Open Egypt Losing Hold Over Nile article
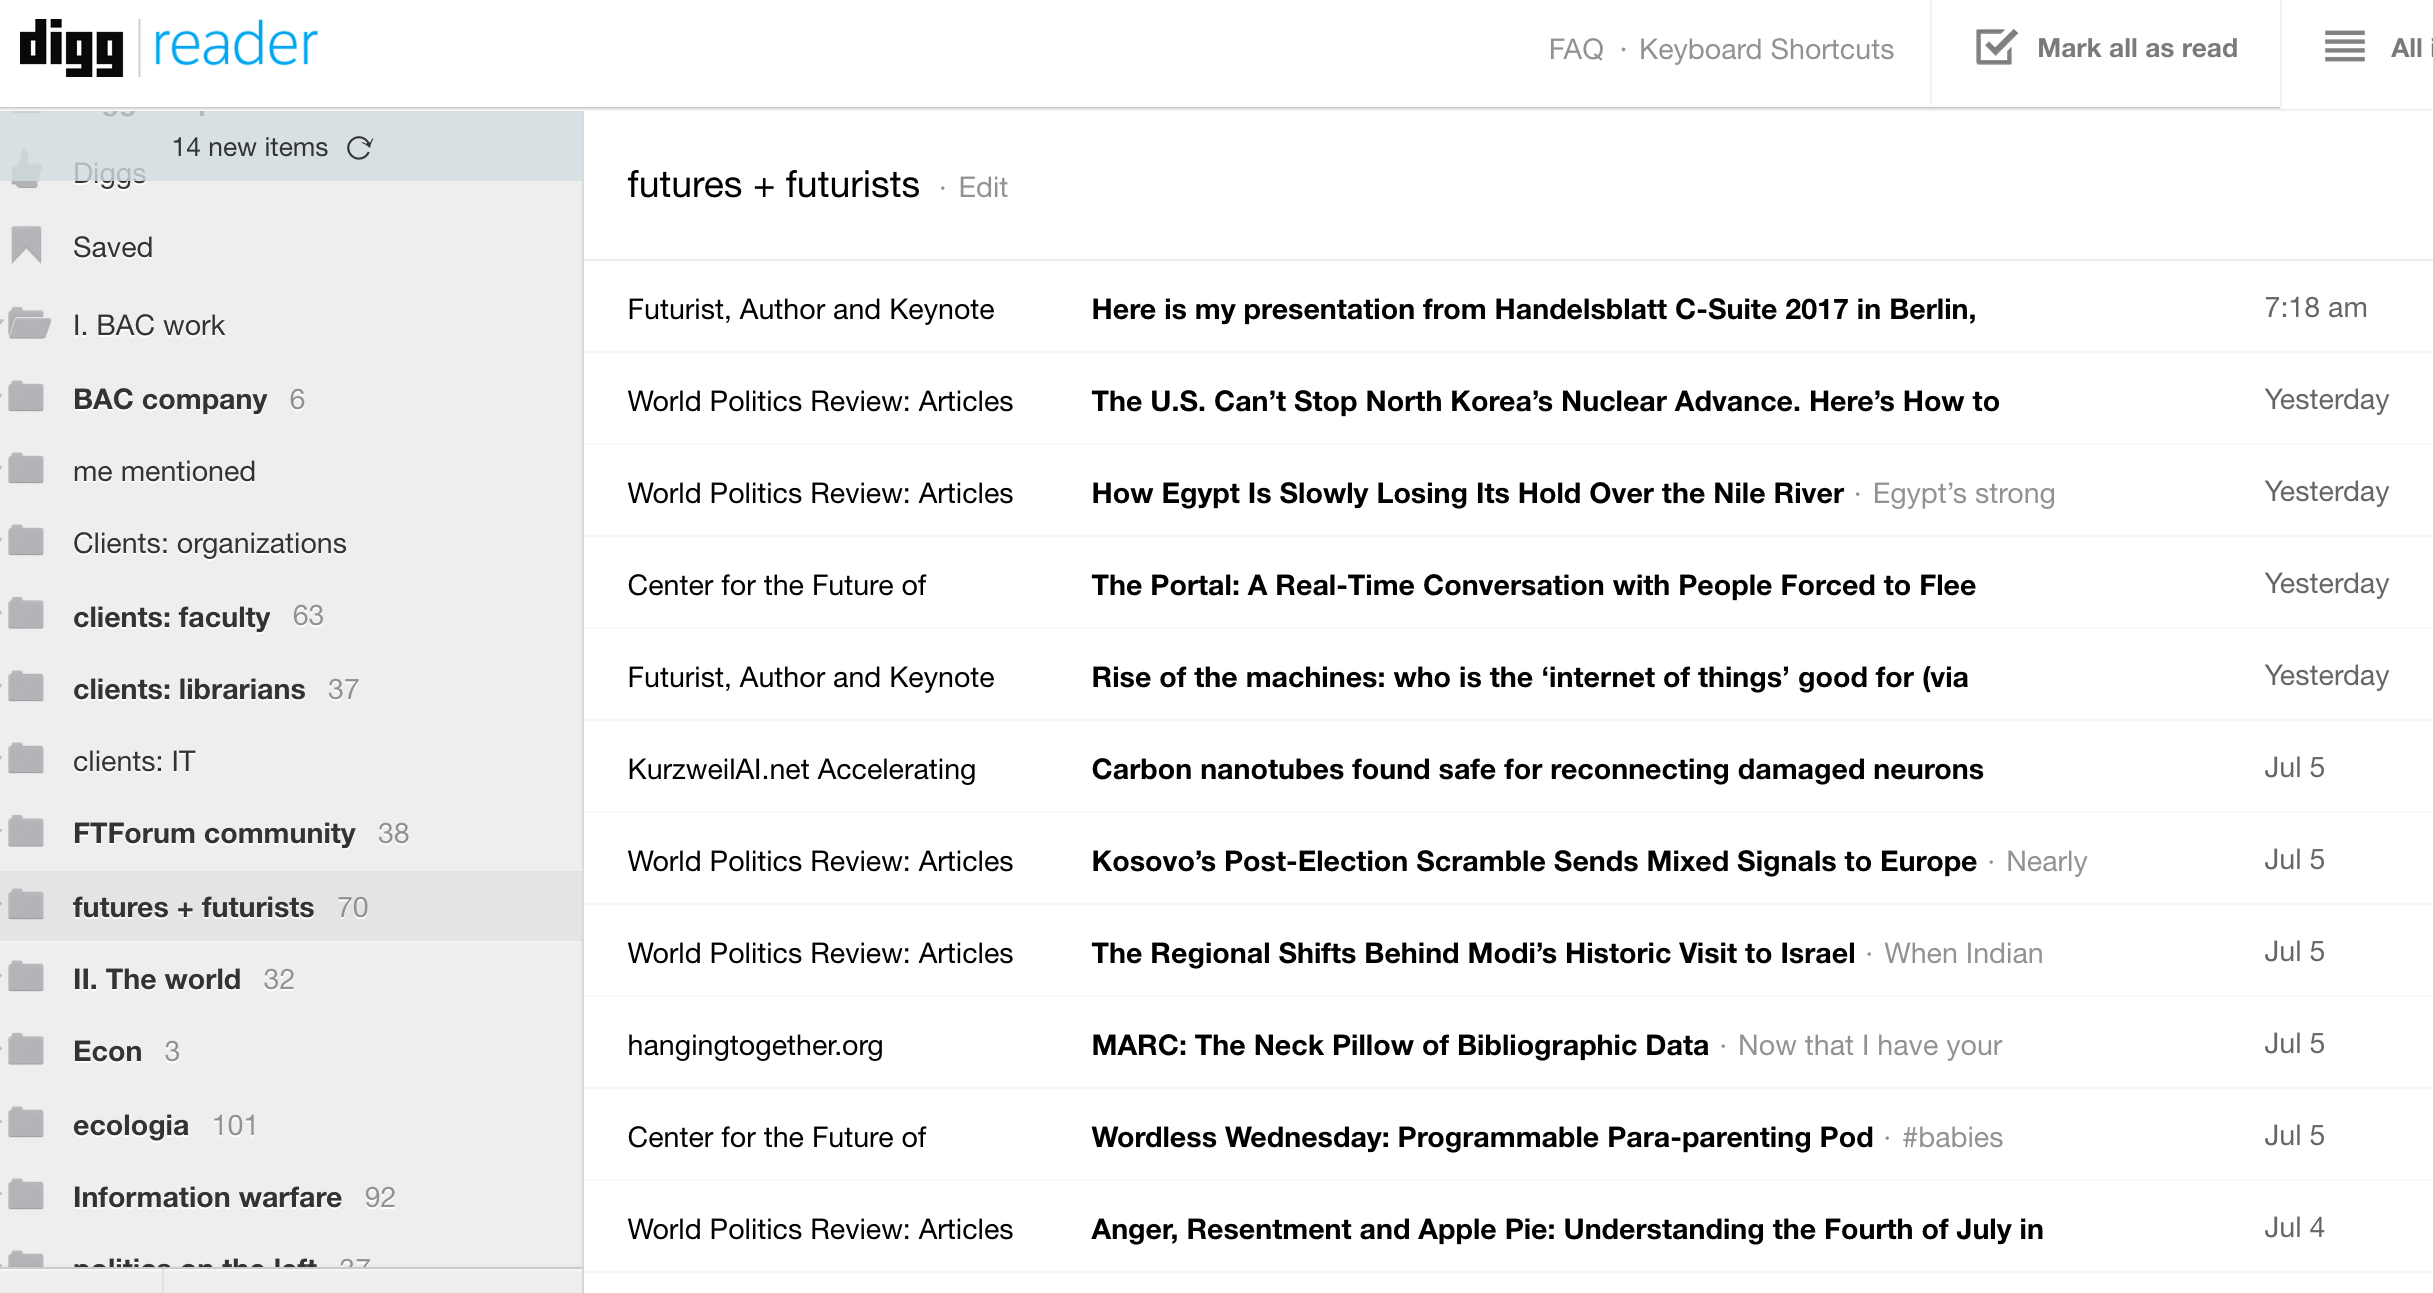This screenshot has width=2433, height=1293. (1467, 493)
